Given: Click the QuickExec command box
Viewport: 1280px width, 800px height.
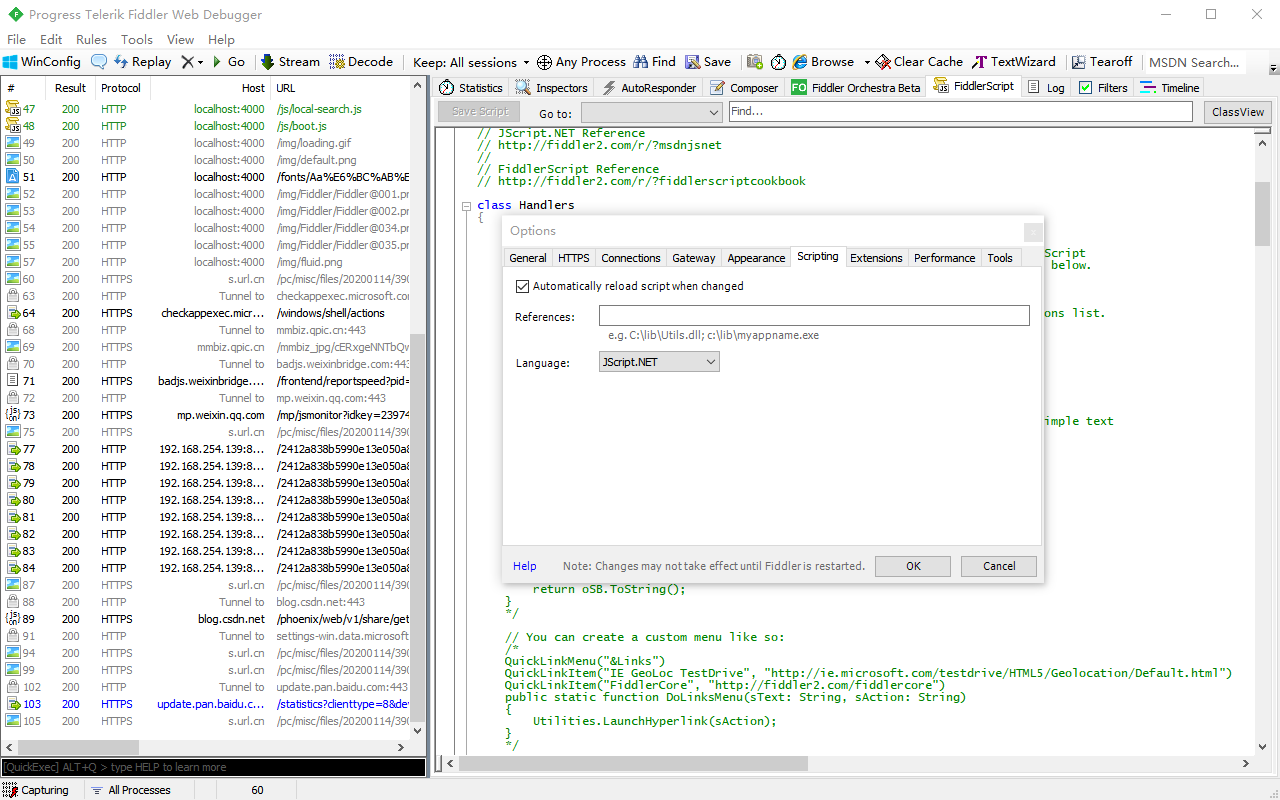Looking at the screenshot, I should 213,767.
